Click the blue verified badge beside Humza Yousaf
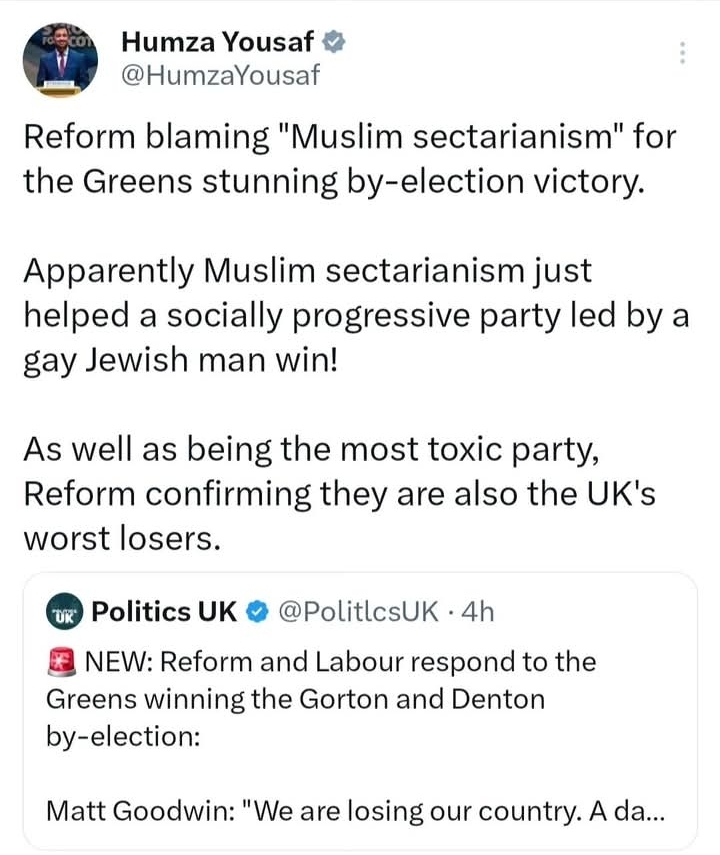Image resolution: width=720 pixels, height=855 pixels. (x=337, y=42)
